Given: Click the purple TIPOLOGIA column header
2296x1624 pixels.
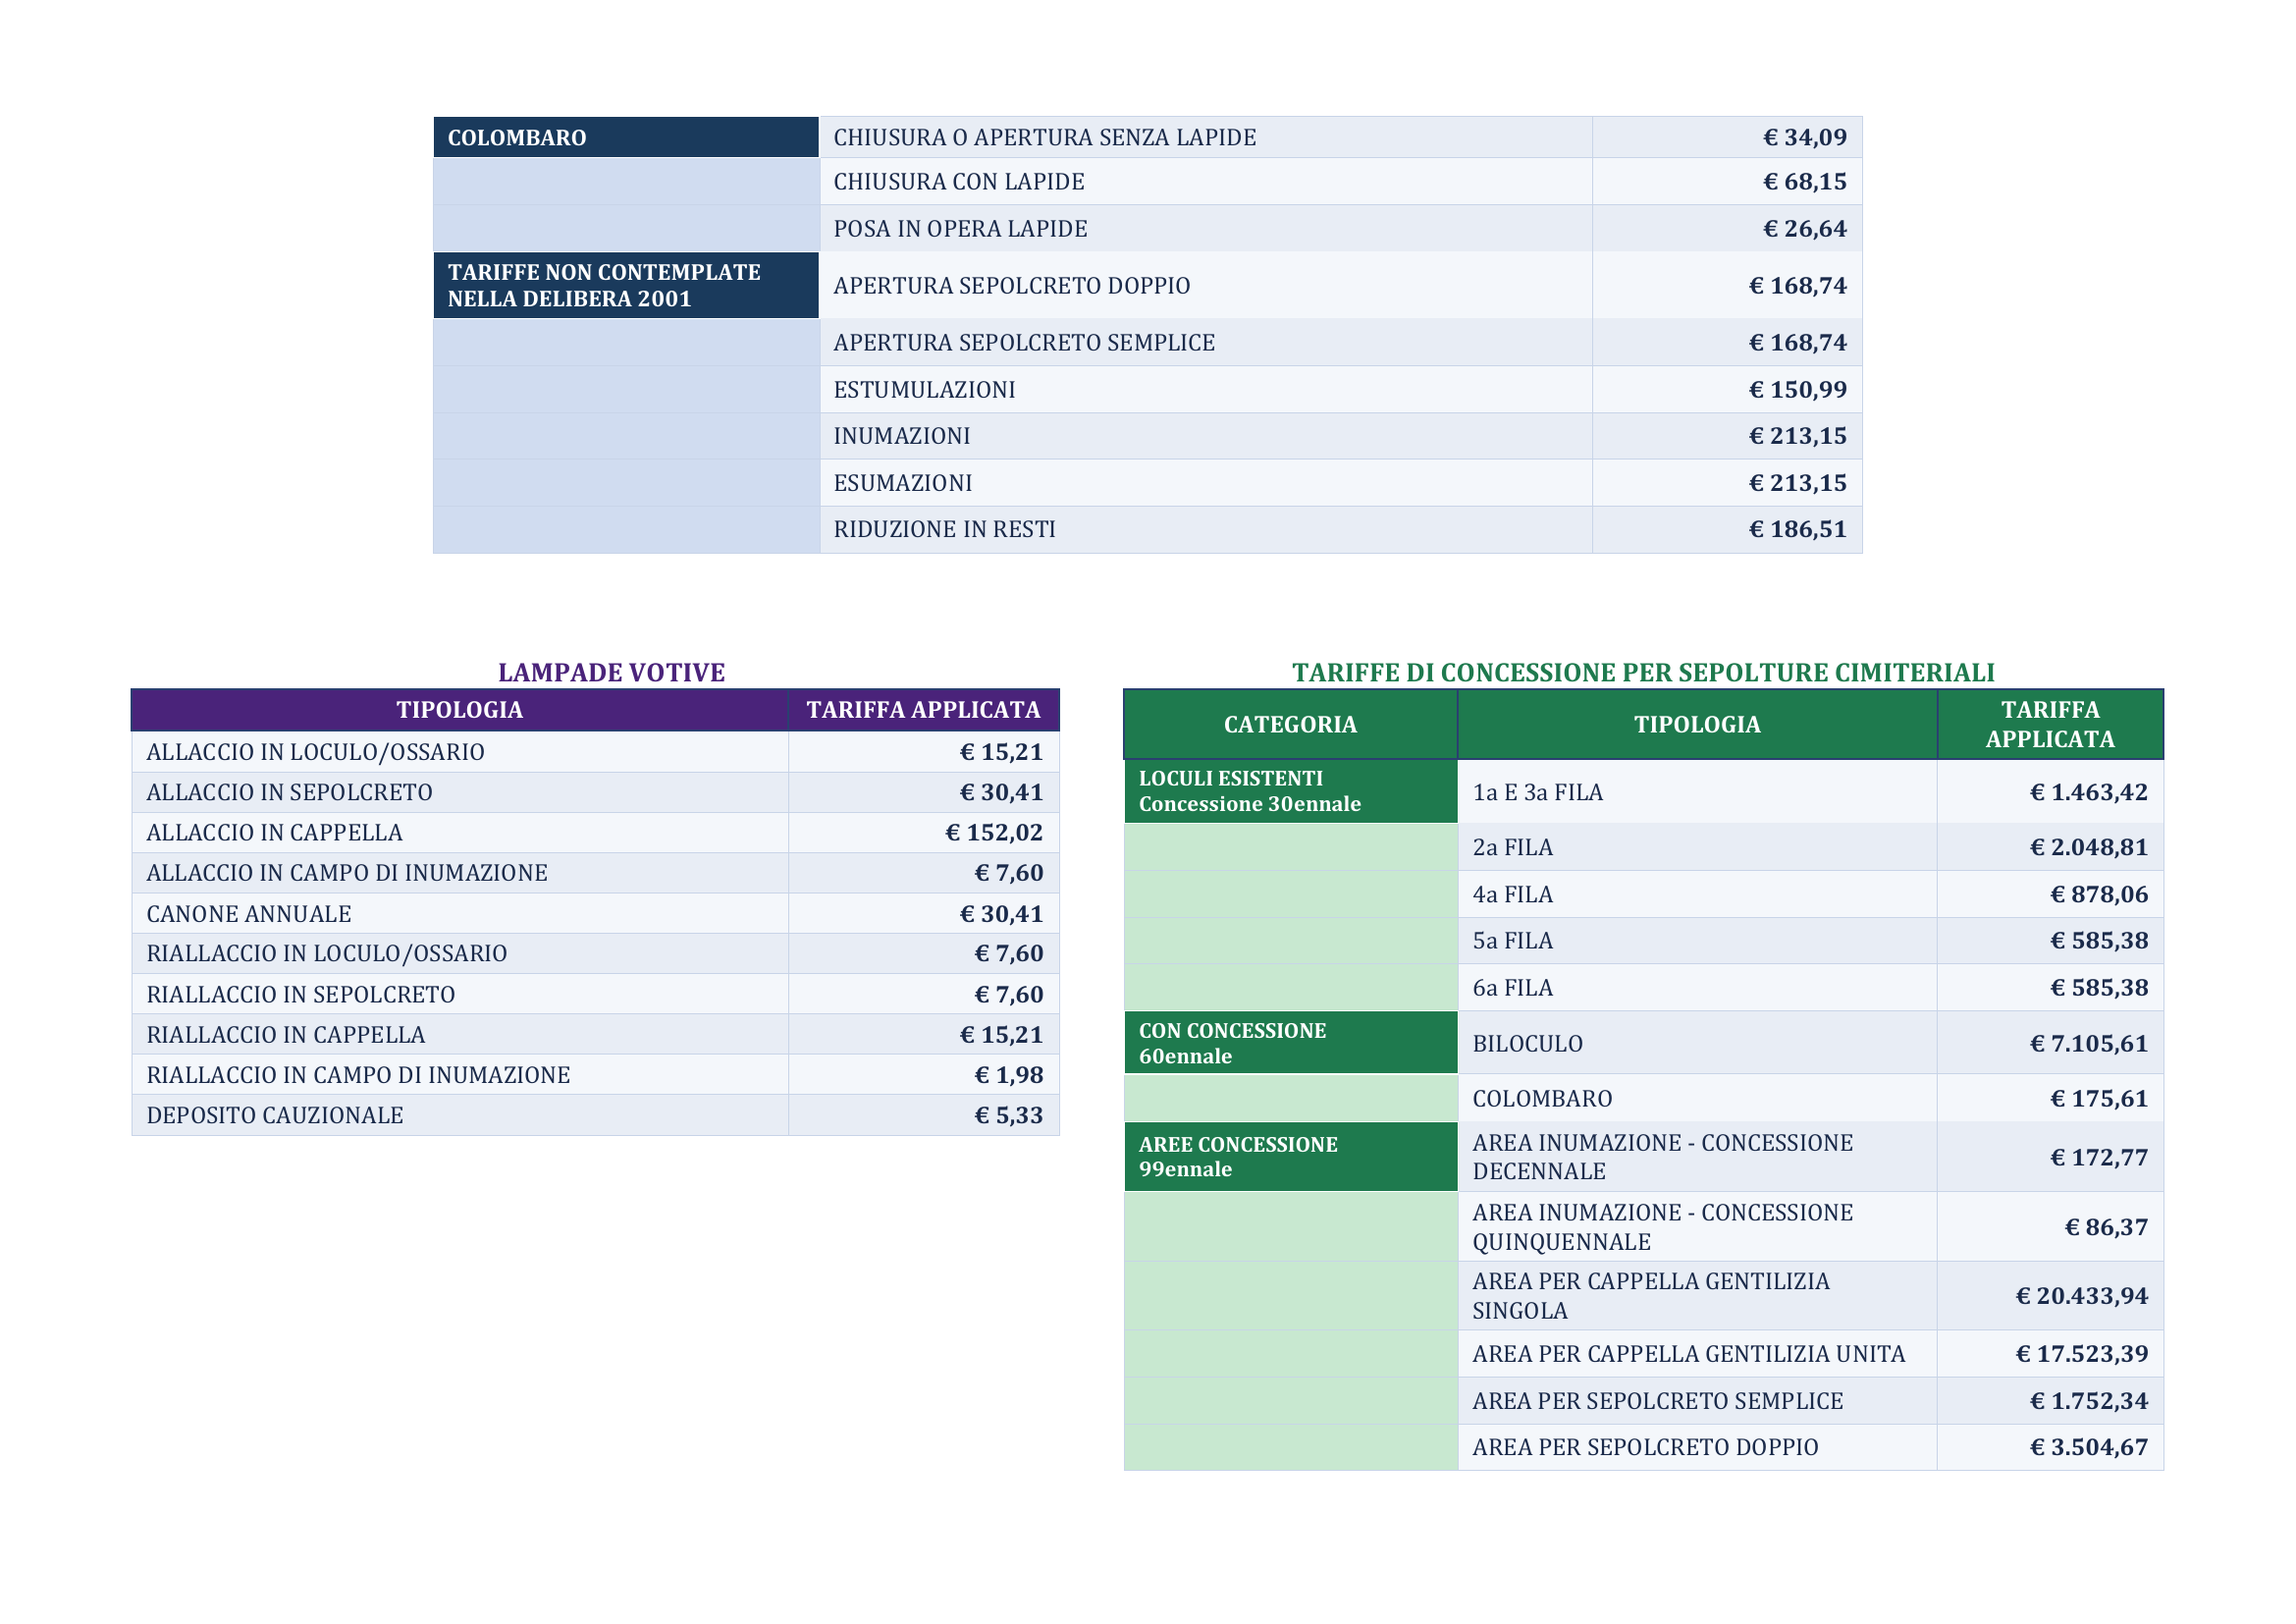Looking at the screenshot, I should (x=460, y=710).
